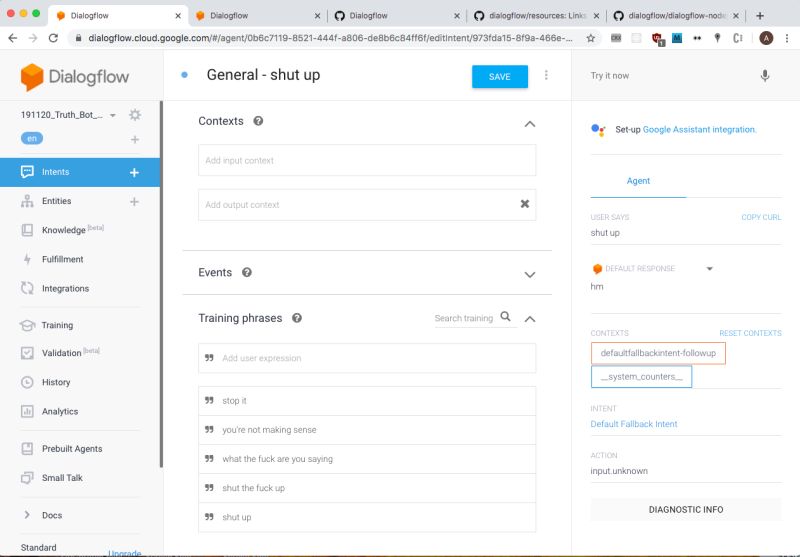Image resolution: width=800 pixels, height=557 pixels.
Task: Add a new language with plus icon
Action: [x=135, y=139]
